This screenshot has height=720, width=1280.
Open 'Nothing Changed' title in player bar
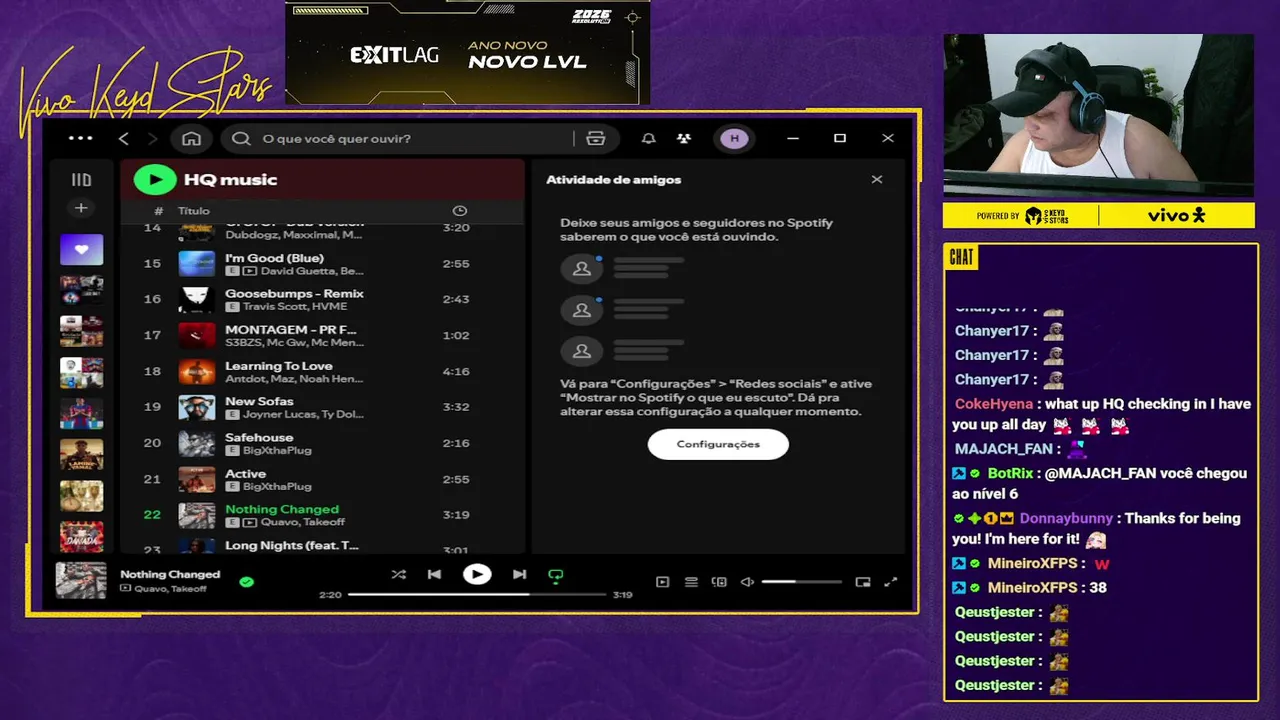(170, 574)
